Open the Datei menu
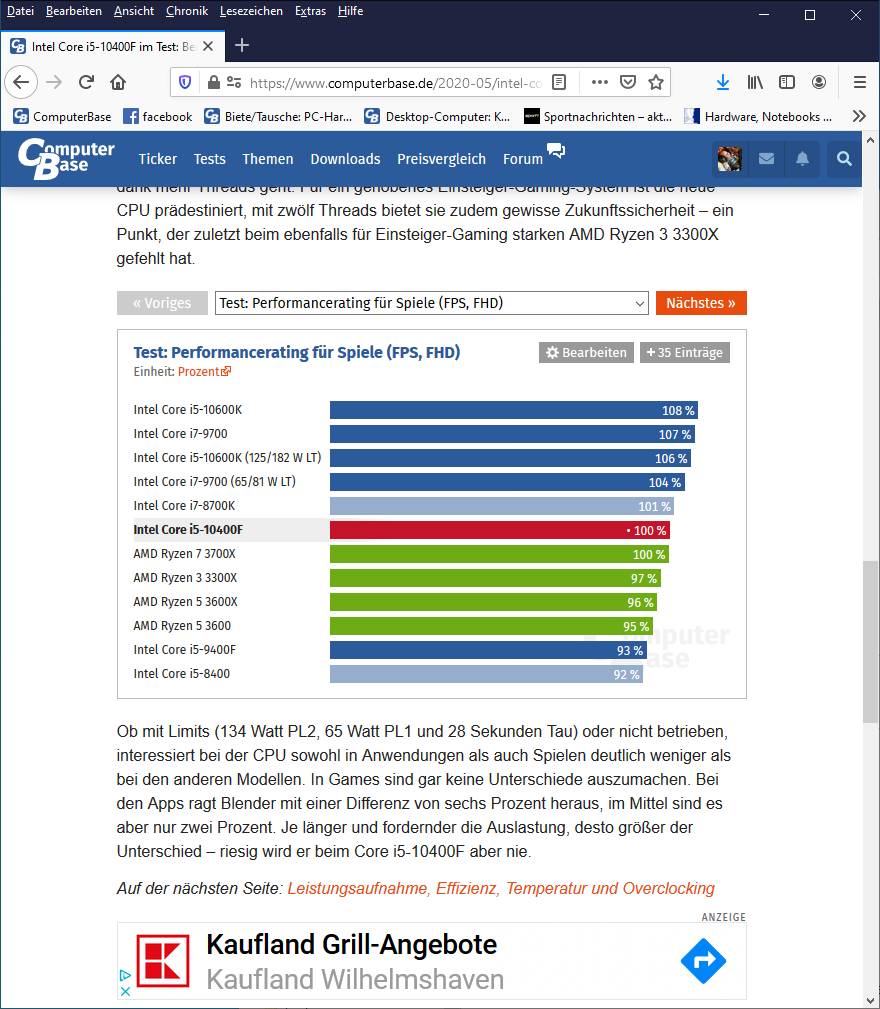 tap(21, 11)
